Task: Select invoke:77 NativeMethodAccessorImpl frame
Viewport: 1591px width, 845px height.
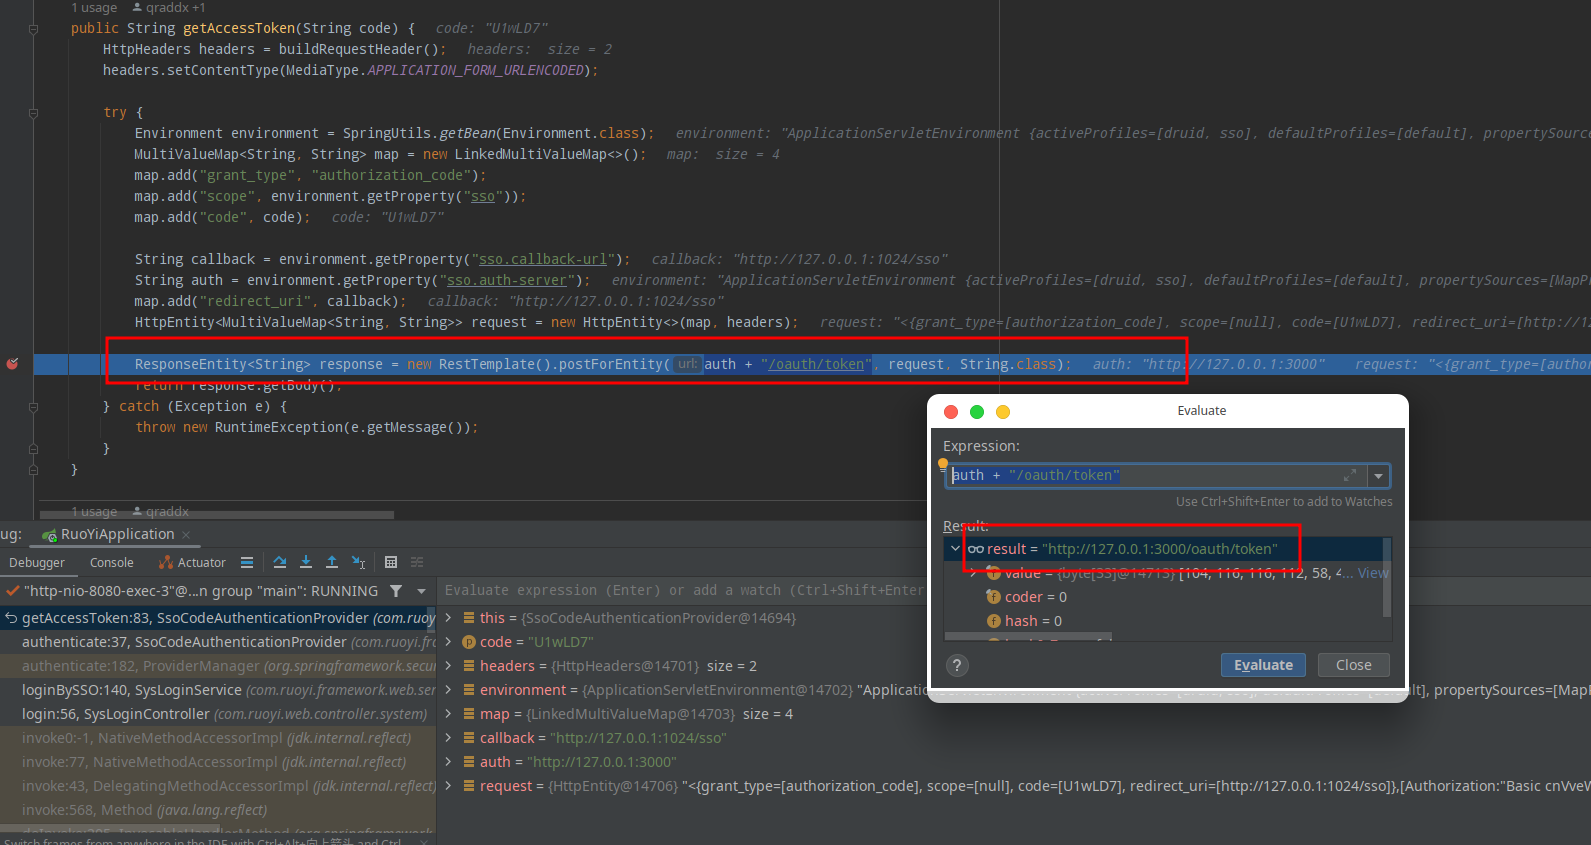Action: pyautogui.click(x=218, y=762)
